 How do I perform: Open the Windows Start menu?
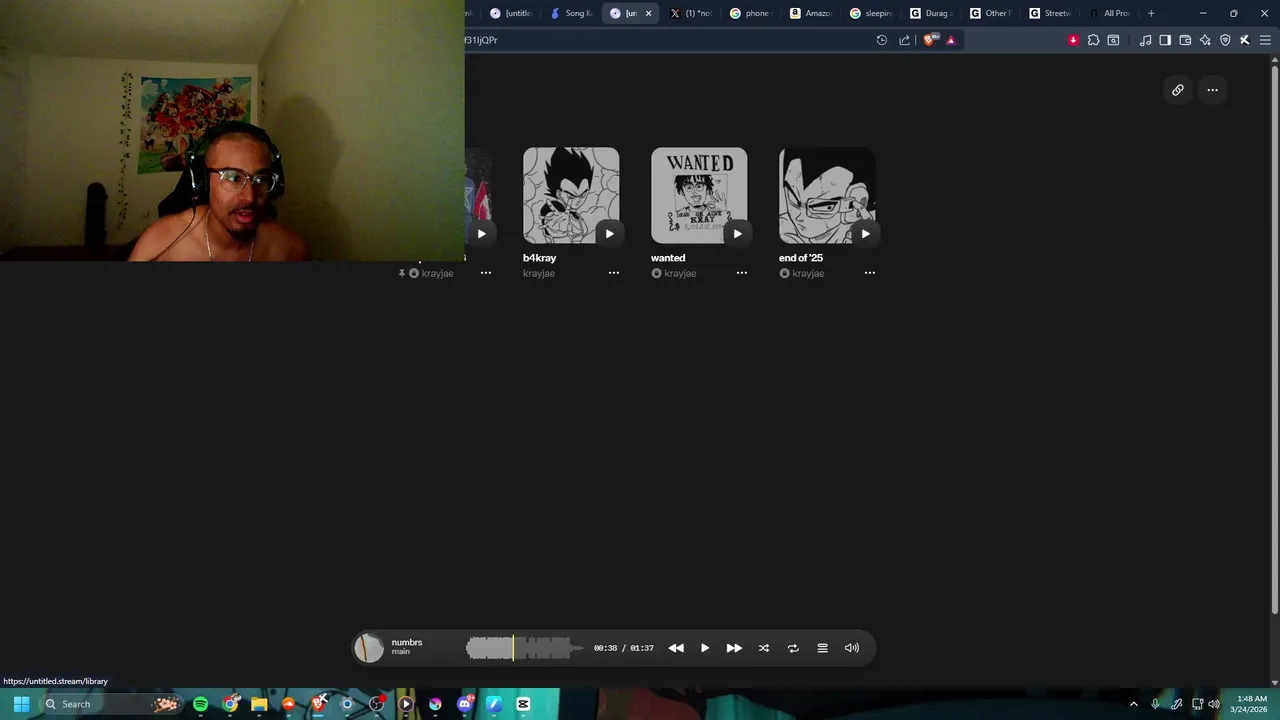tap(21, 704)
